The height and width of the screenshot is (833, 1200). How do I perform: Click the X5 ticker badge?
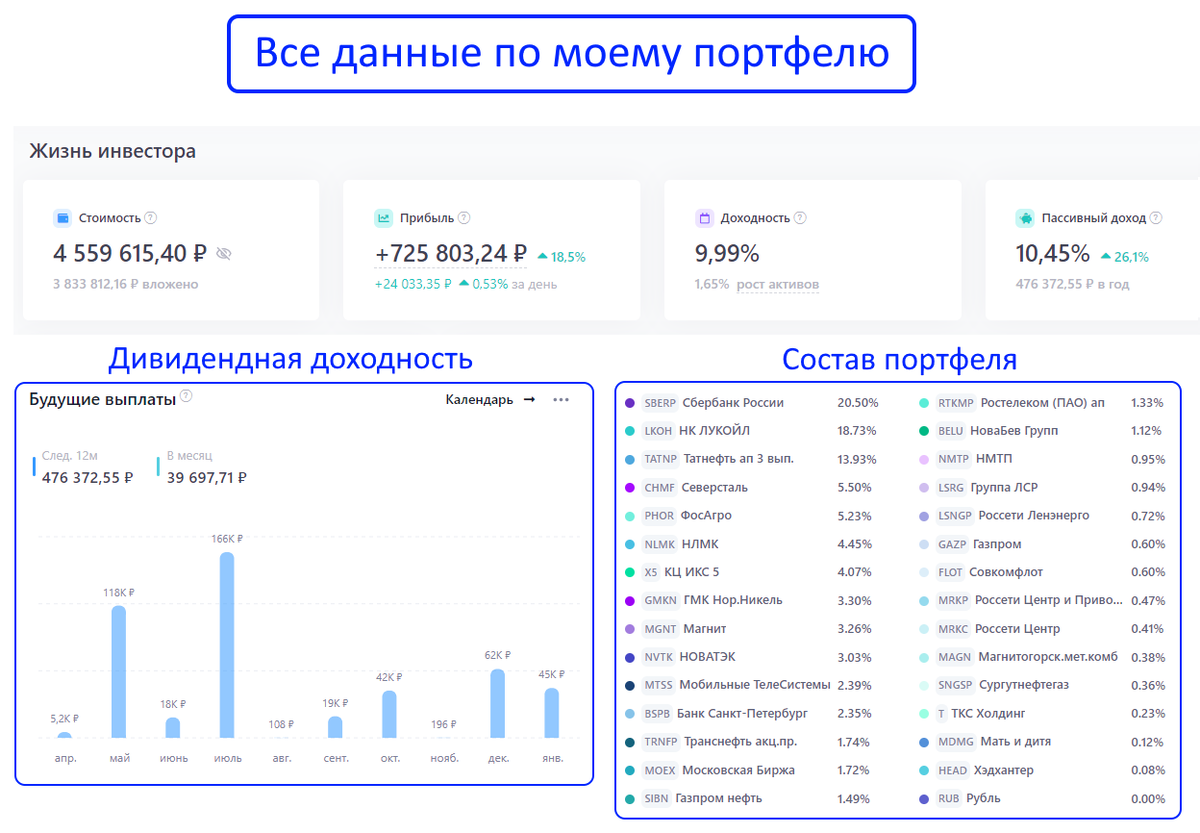(651, 573)
